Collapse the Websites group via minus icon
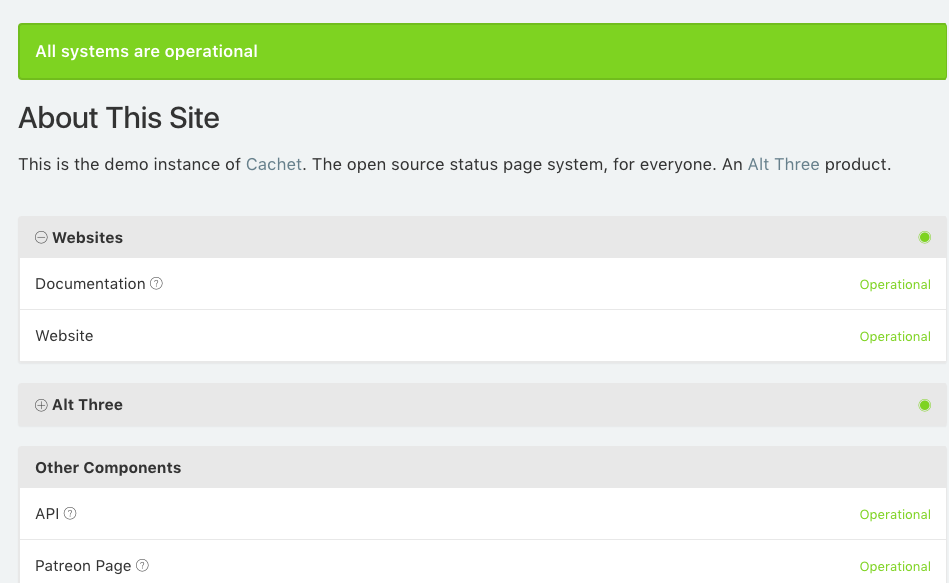The image size is (949, 583). click(x=41, y=238)
